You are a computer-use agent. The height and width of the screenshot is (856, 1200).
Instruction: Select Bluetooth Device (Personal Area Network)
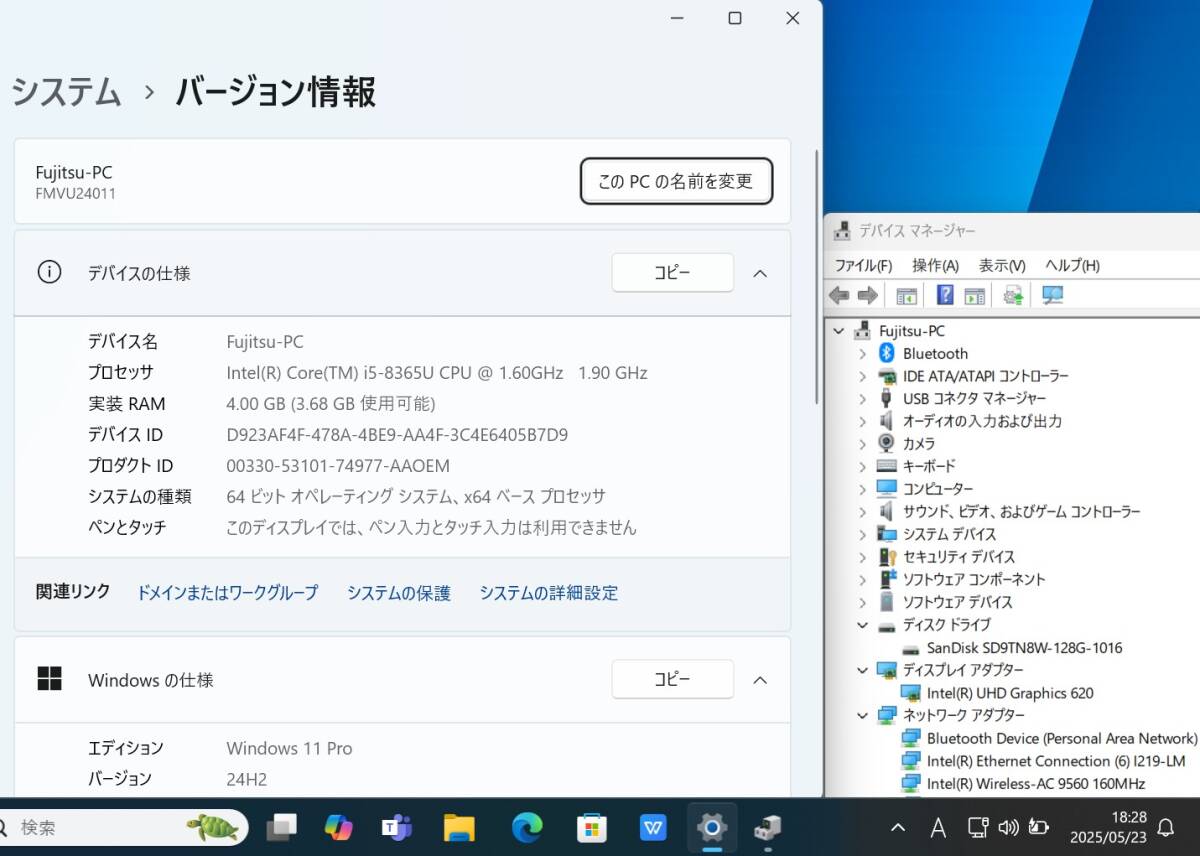click(1062, 738)
